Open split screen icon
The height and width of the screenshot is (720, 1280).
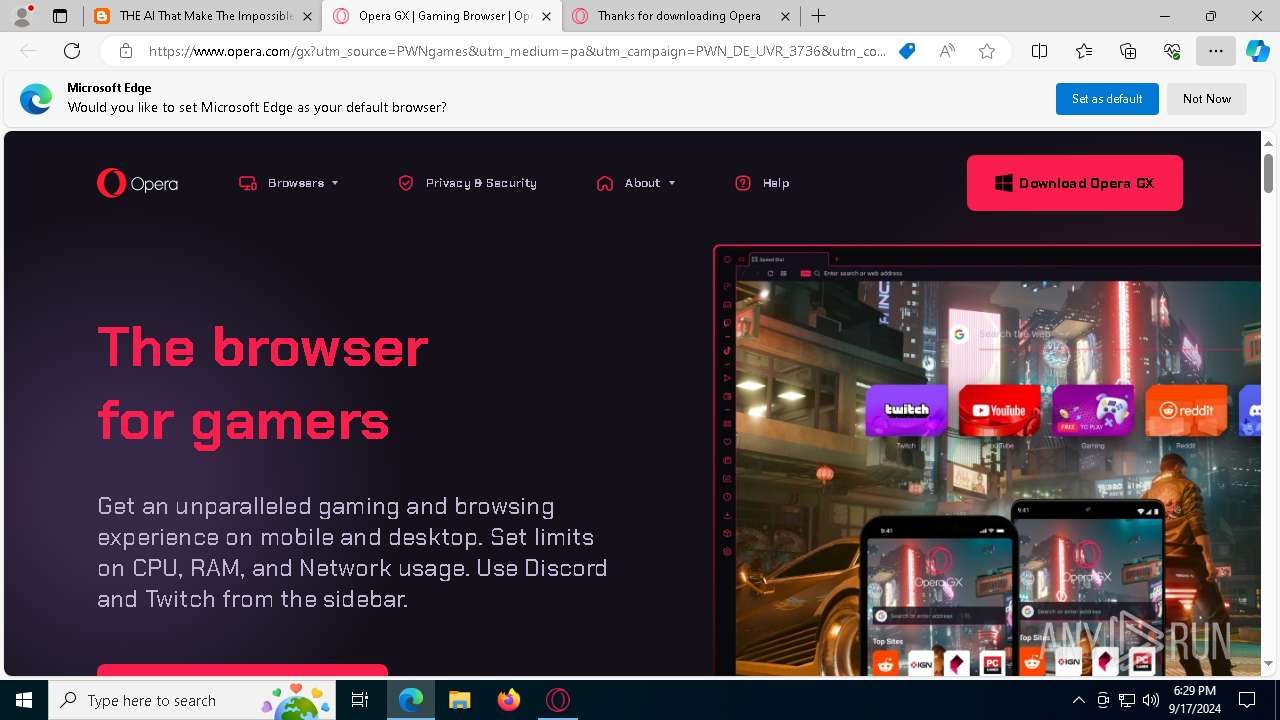(1040, 51)
